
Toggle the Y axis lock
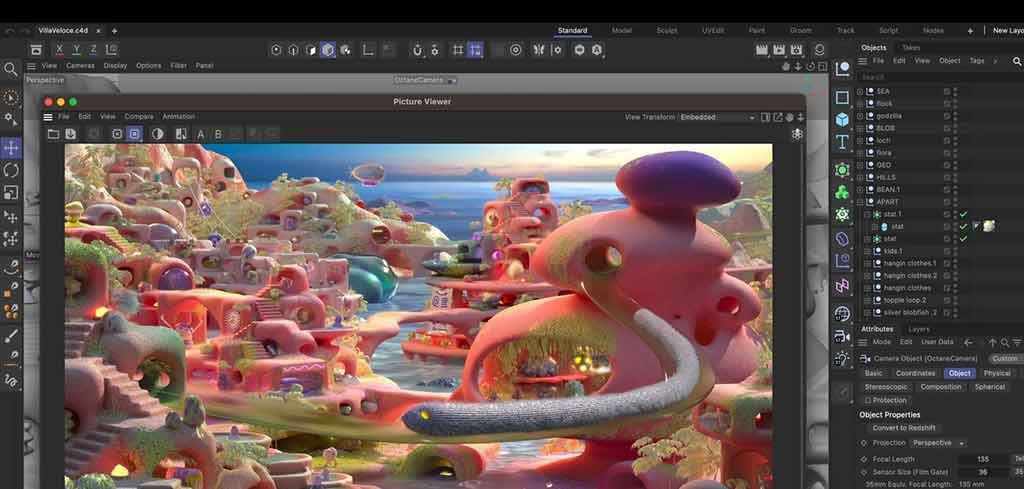click(x=76, y=50)
